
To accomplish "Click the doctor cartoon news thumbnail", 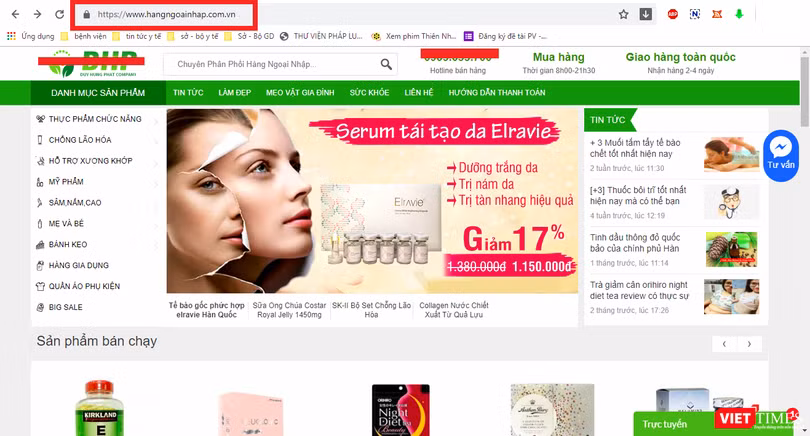I will [731, 201].
